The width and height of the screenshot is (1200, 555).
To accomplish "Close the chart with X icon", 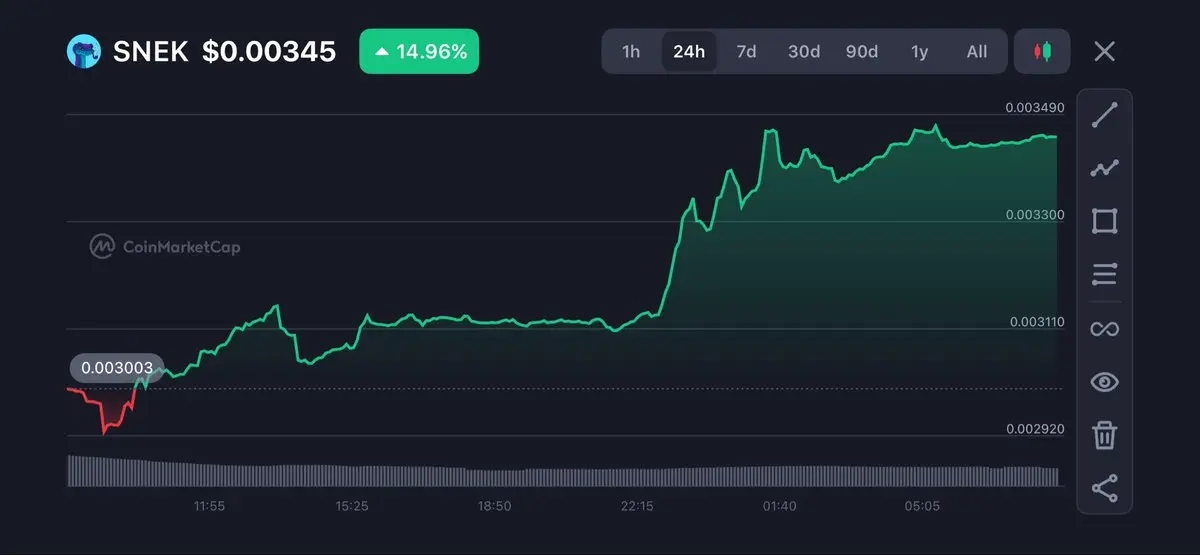I will pyautogui.click(x=1104, y=51).
